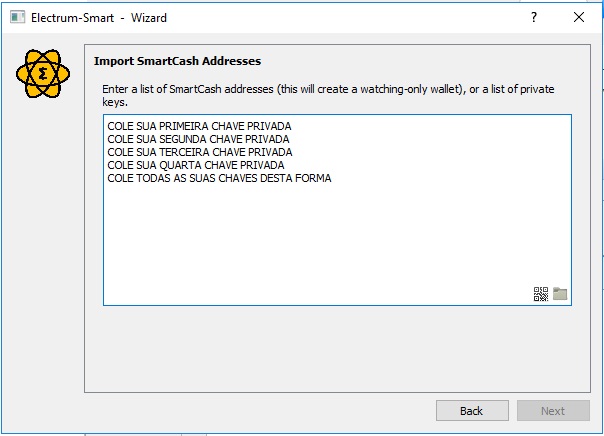Viewport: 604px width, 436px height.
Task: Click the question mark help button
Action: (534, 17)
